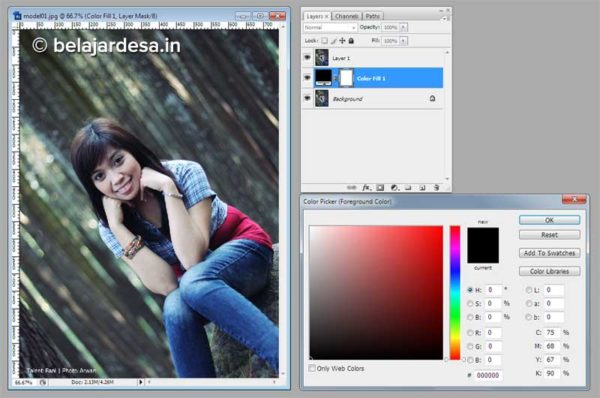This screenshot has width=600, height=398.
Task: Switch to the Paths tab
Action: pos(372,16)
